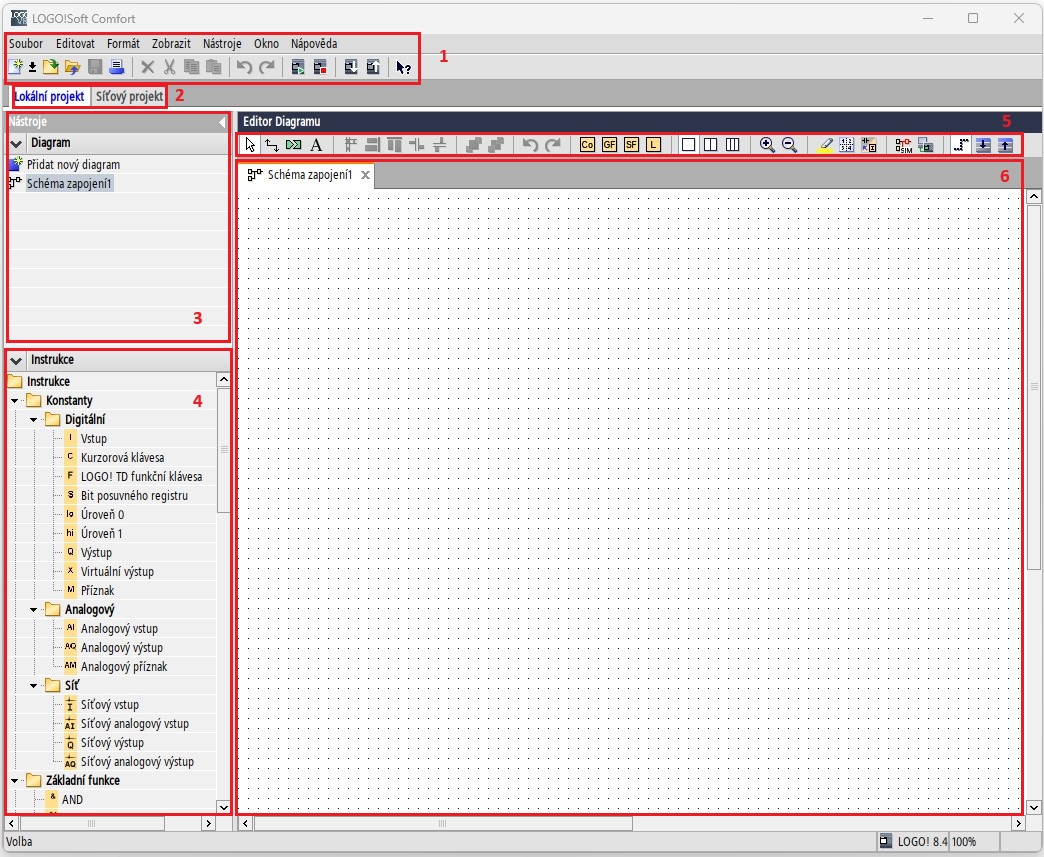Select the text annotation tool (A)
Image resolution: width=1044 pixels, height=857 pixels.
(x=316, y=145)
